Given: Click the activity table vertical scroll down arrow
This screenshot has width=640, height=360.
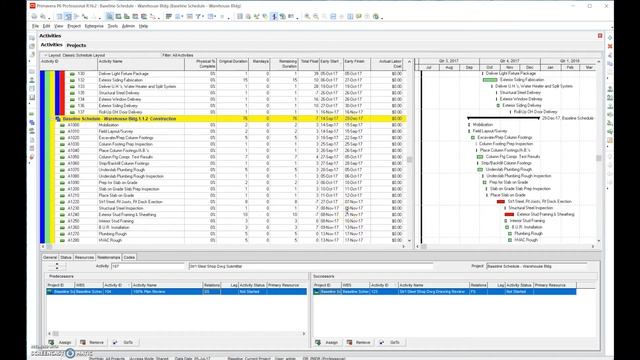Looking at the screenshot, I should 409,241.
